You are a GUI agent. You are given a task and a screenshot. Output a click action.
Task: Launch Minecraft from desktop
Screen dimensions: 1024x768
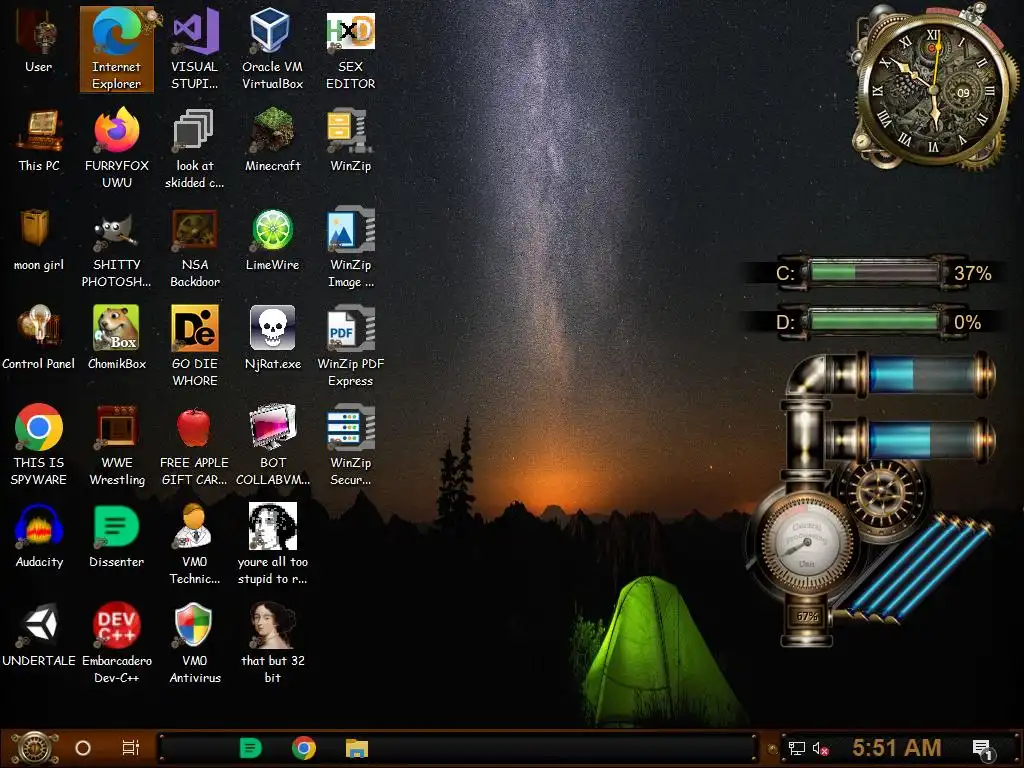pos(272,141)
